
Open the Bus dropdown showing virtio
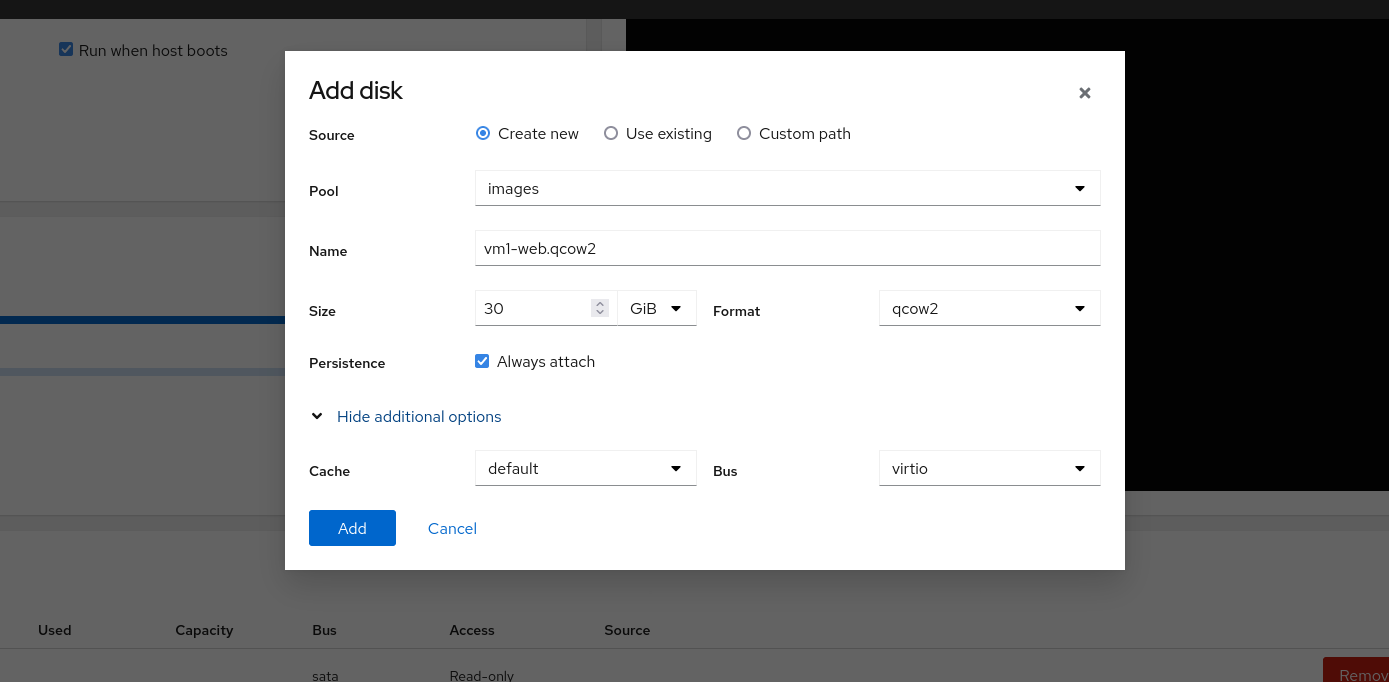tap(990, 468)
